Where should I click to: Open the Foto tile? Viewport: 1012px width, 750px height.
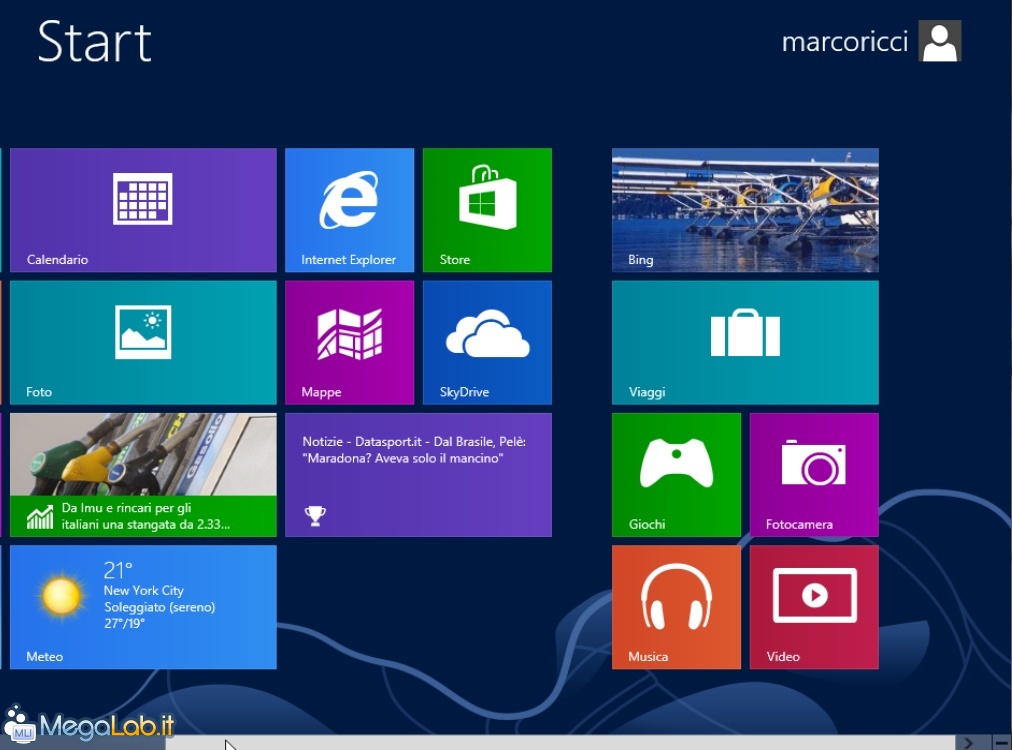[x=143, y=342]
